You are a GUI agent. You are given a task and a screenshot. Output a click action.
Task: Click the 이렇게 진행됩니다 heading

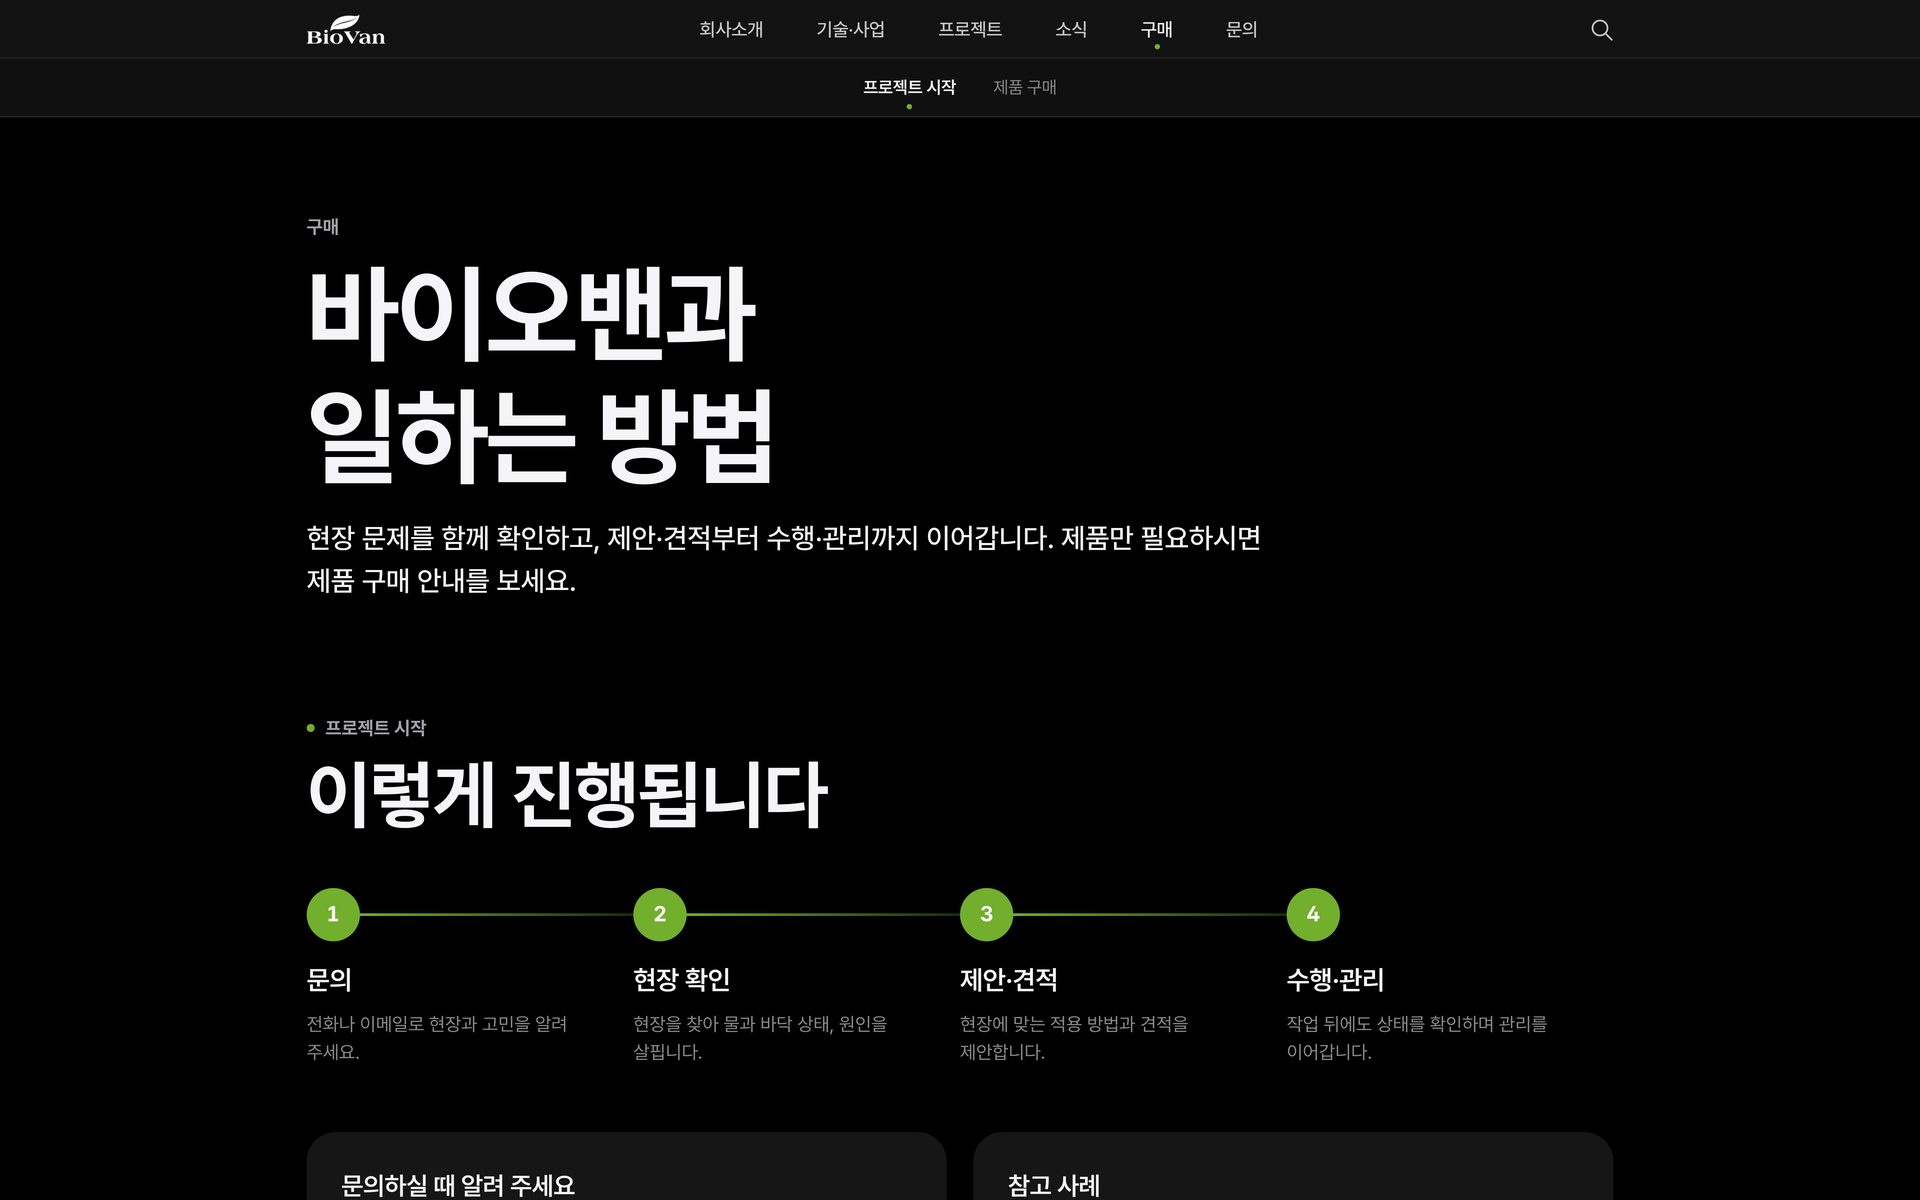(567, 794)
